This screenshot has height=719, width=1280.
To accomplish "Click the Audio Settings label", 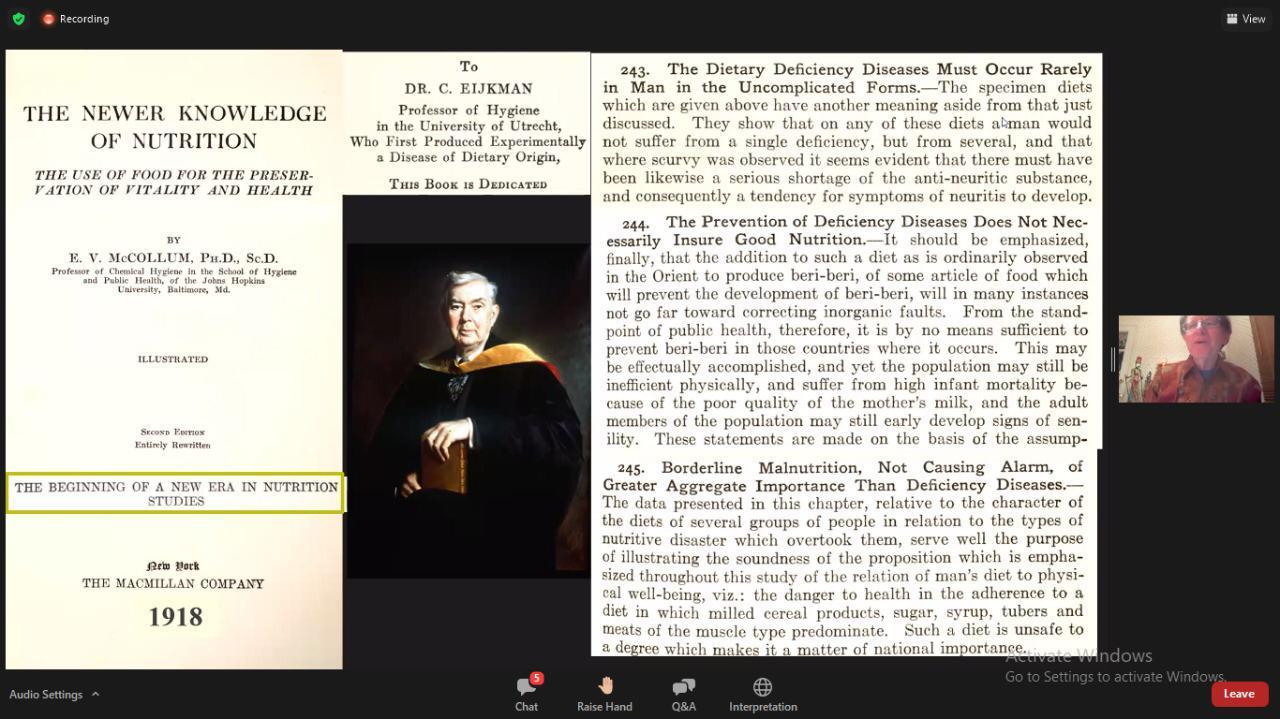I will click(x=46, y=694).
